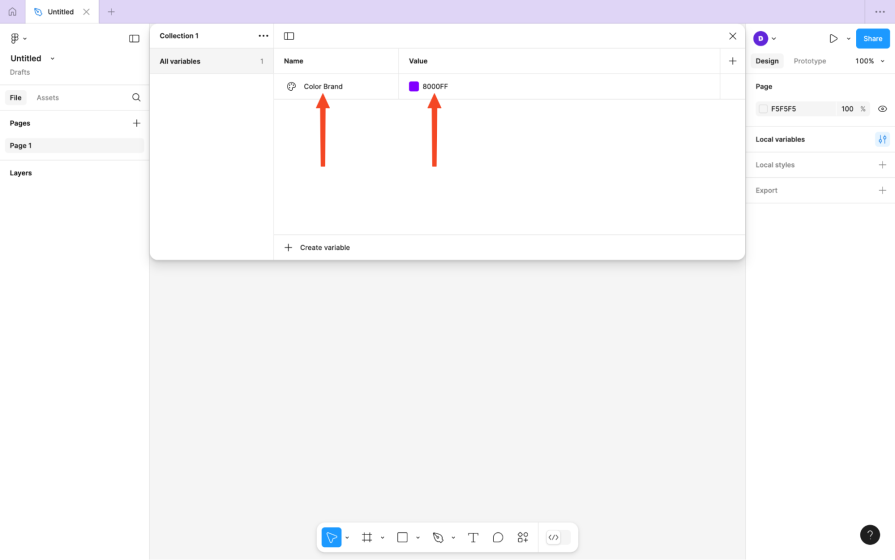Select the Frame tool
The image size is (895, 560).
[x=367, y=537]
